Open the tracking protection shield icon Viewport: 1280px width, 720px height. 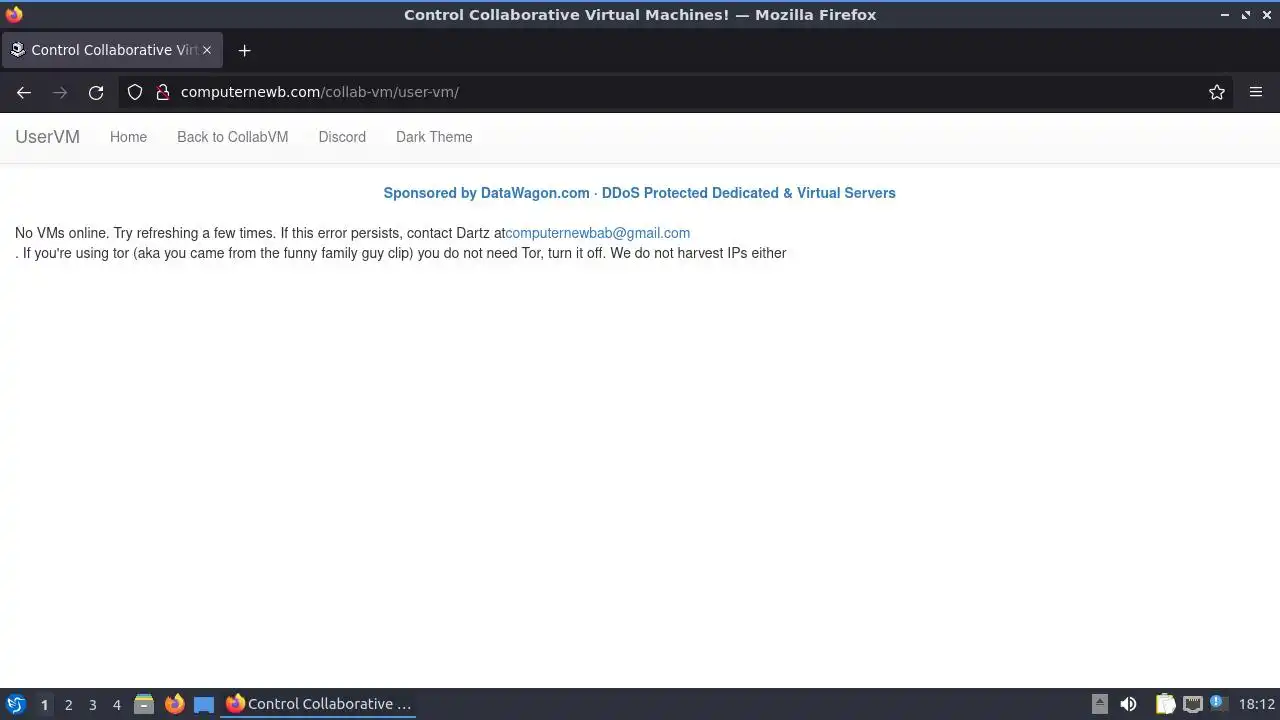(x=135, y=92)
